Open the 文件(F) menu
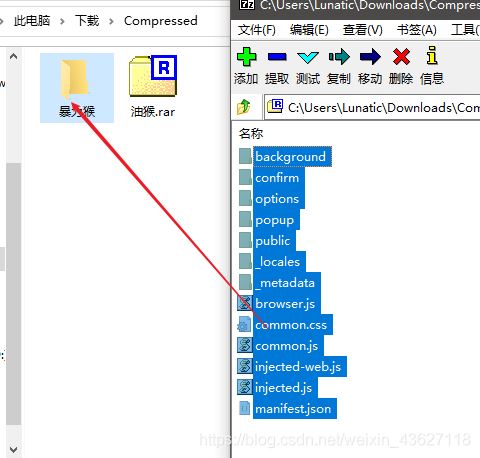 coord(257,30)
